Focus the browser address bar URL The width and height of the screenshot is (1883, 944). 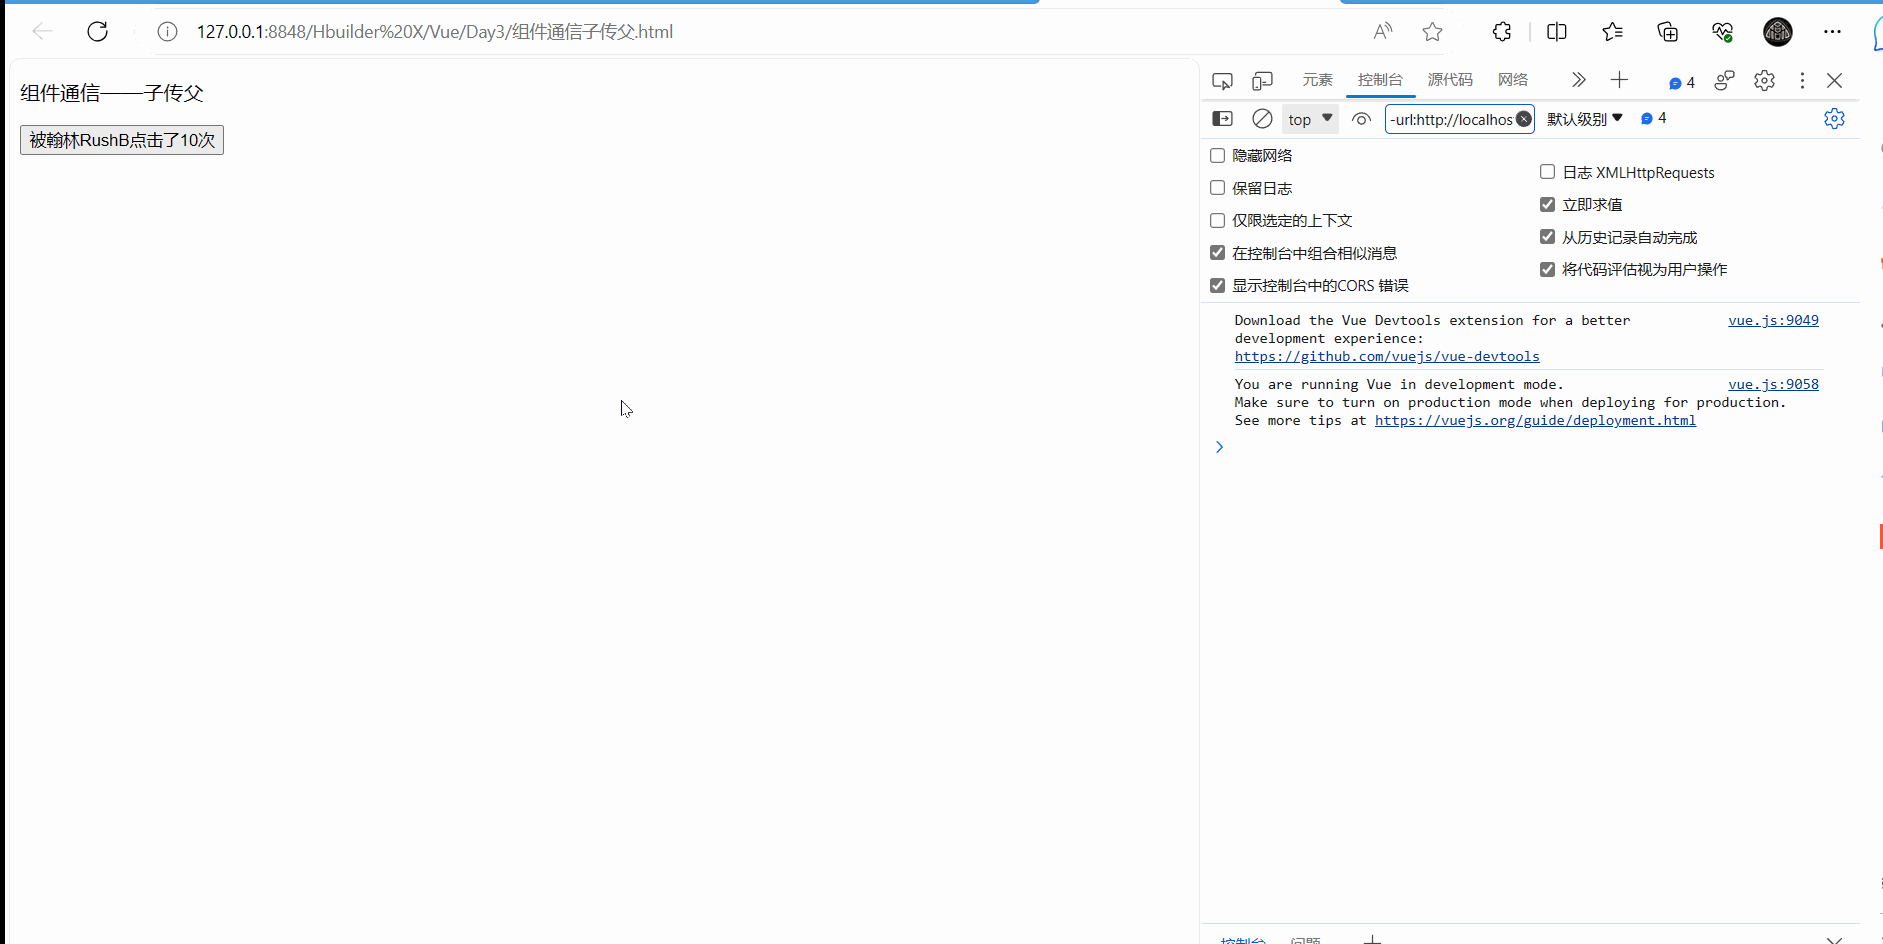[435, 32]
